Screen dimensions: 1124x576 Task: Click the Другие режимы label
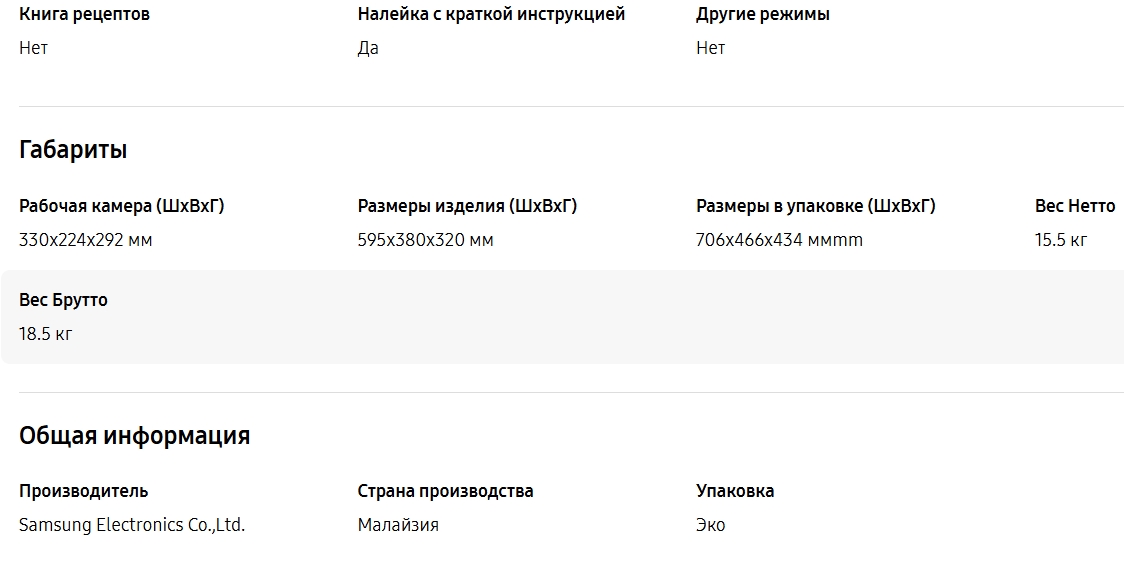pos(763,14)
